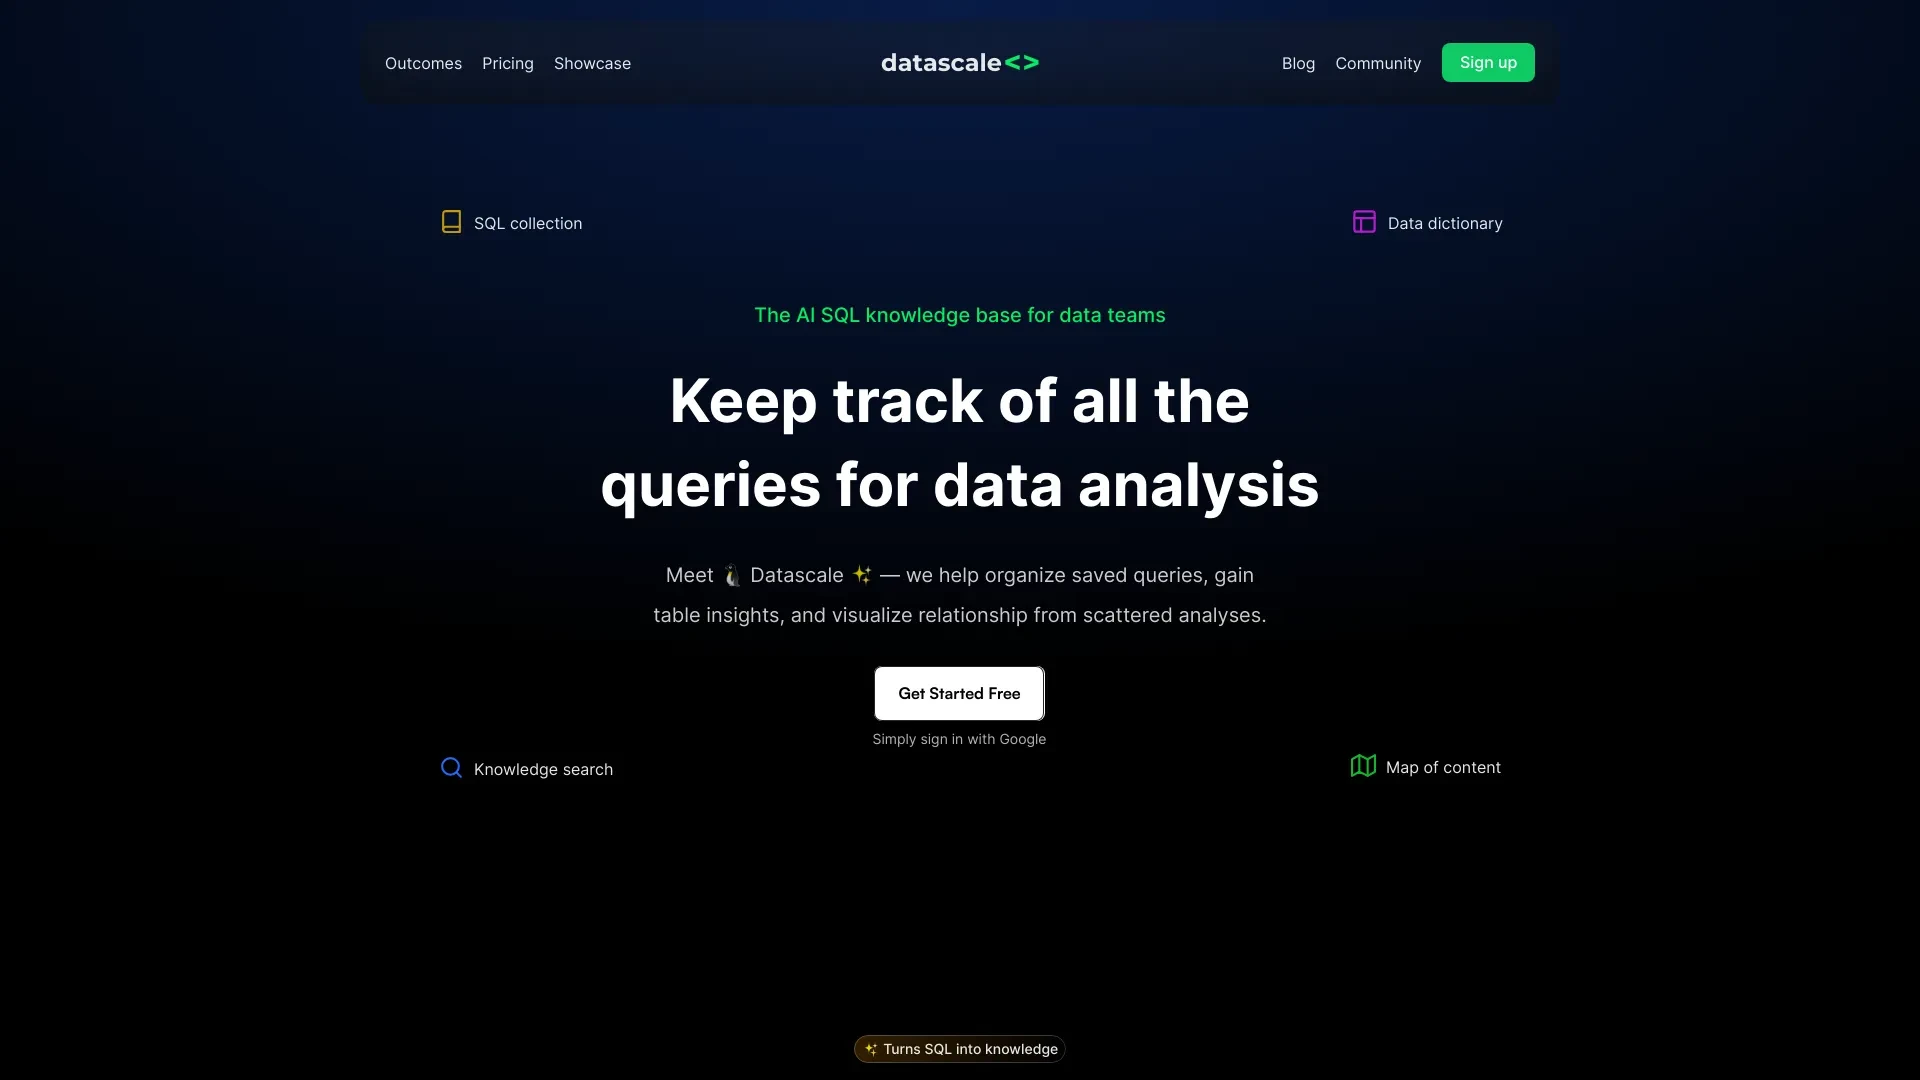This screenshot has height=1080, width=1920.
Task: Click the Map of content icon
Action: point(1362,767)
